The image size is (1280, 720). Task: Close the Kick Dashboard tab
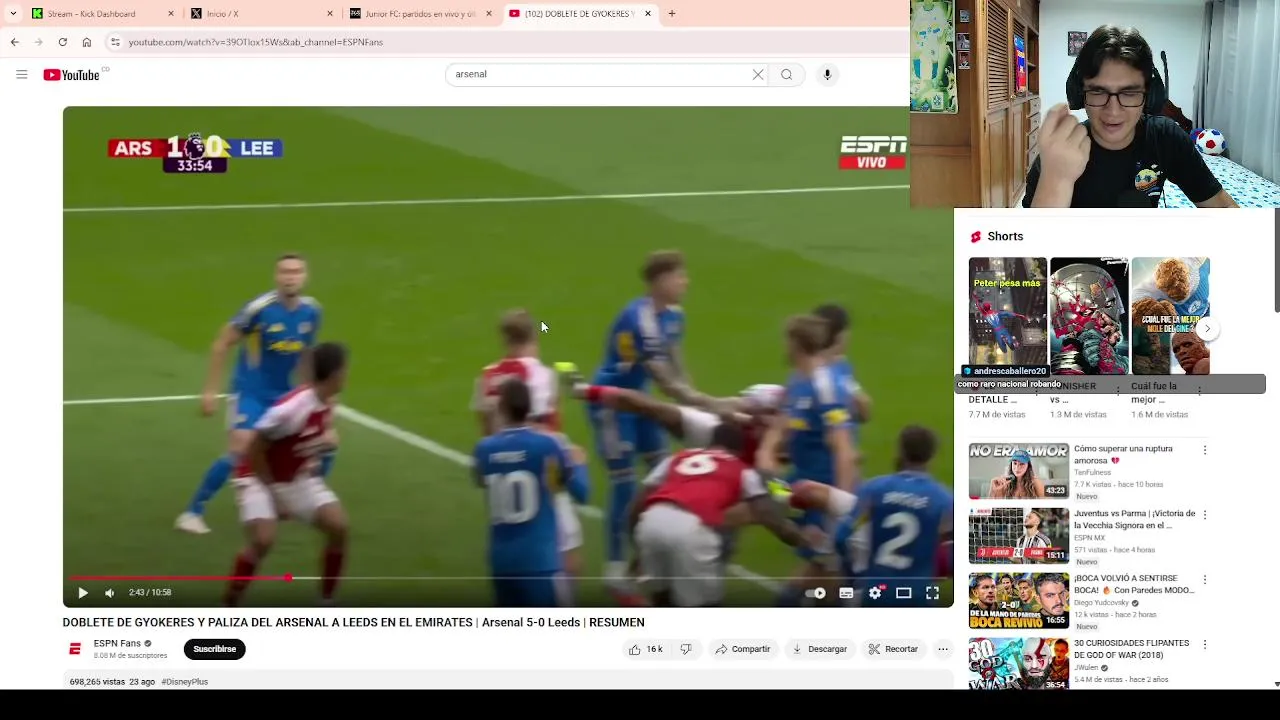click(171, 14)
